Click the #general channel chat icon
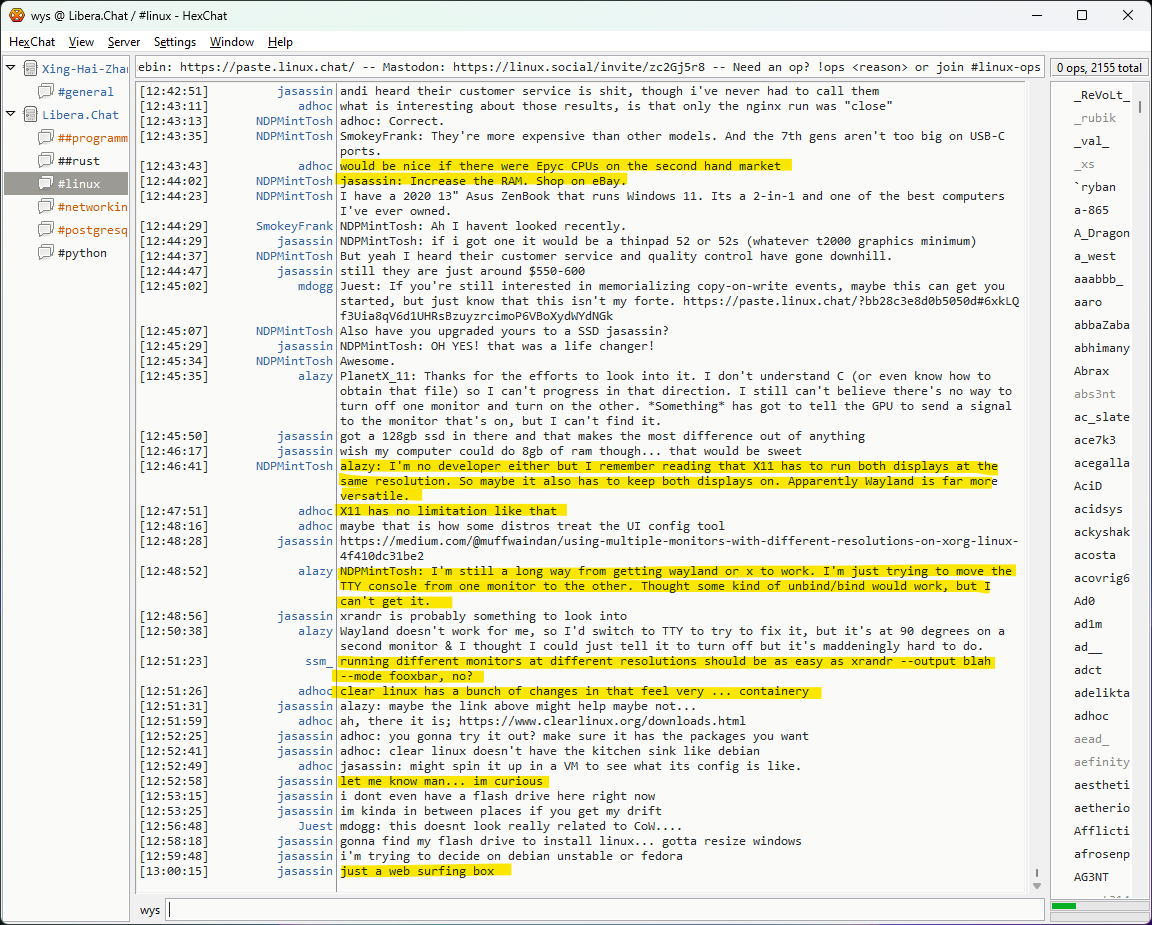This screenshot has height=925, width=1152. (x=45, y=92)
